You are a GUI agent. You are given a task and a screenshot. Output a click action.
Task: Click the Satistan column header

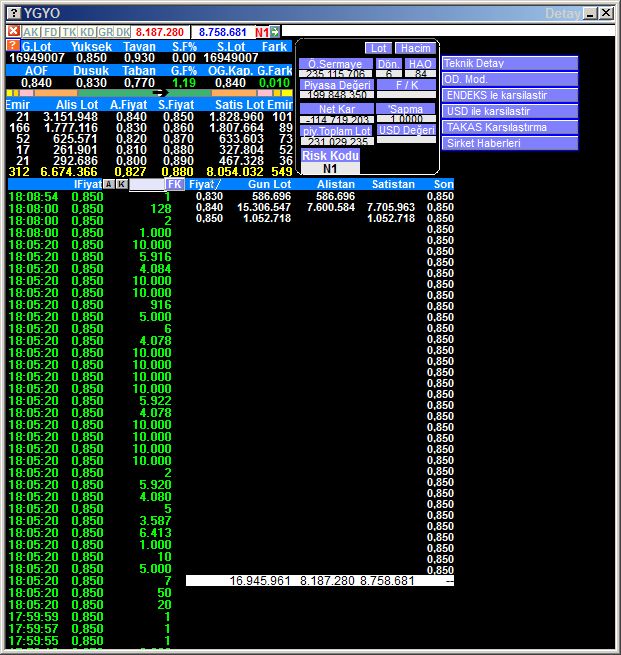coord(393,184)
